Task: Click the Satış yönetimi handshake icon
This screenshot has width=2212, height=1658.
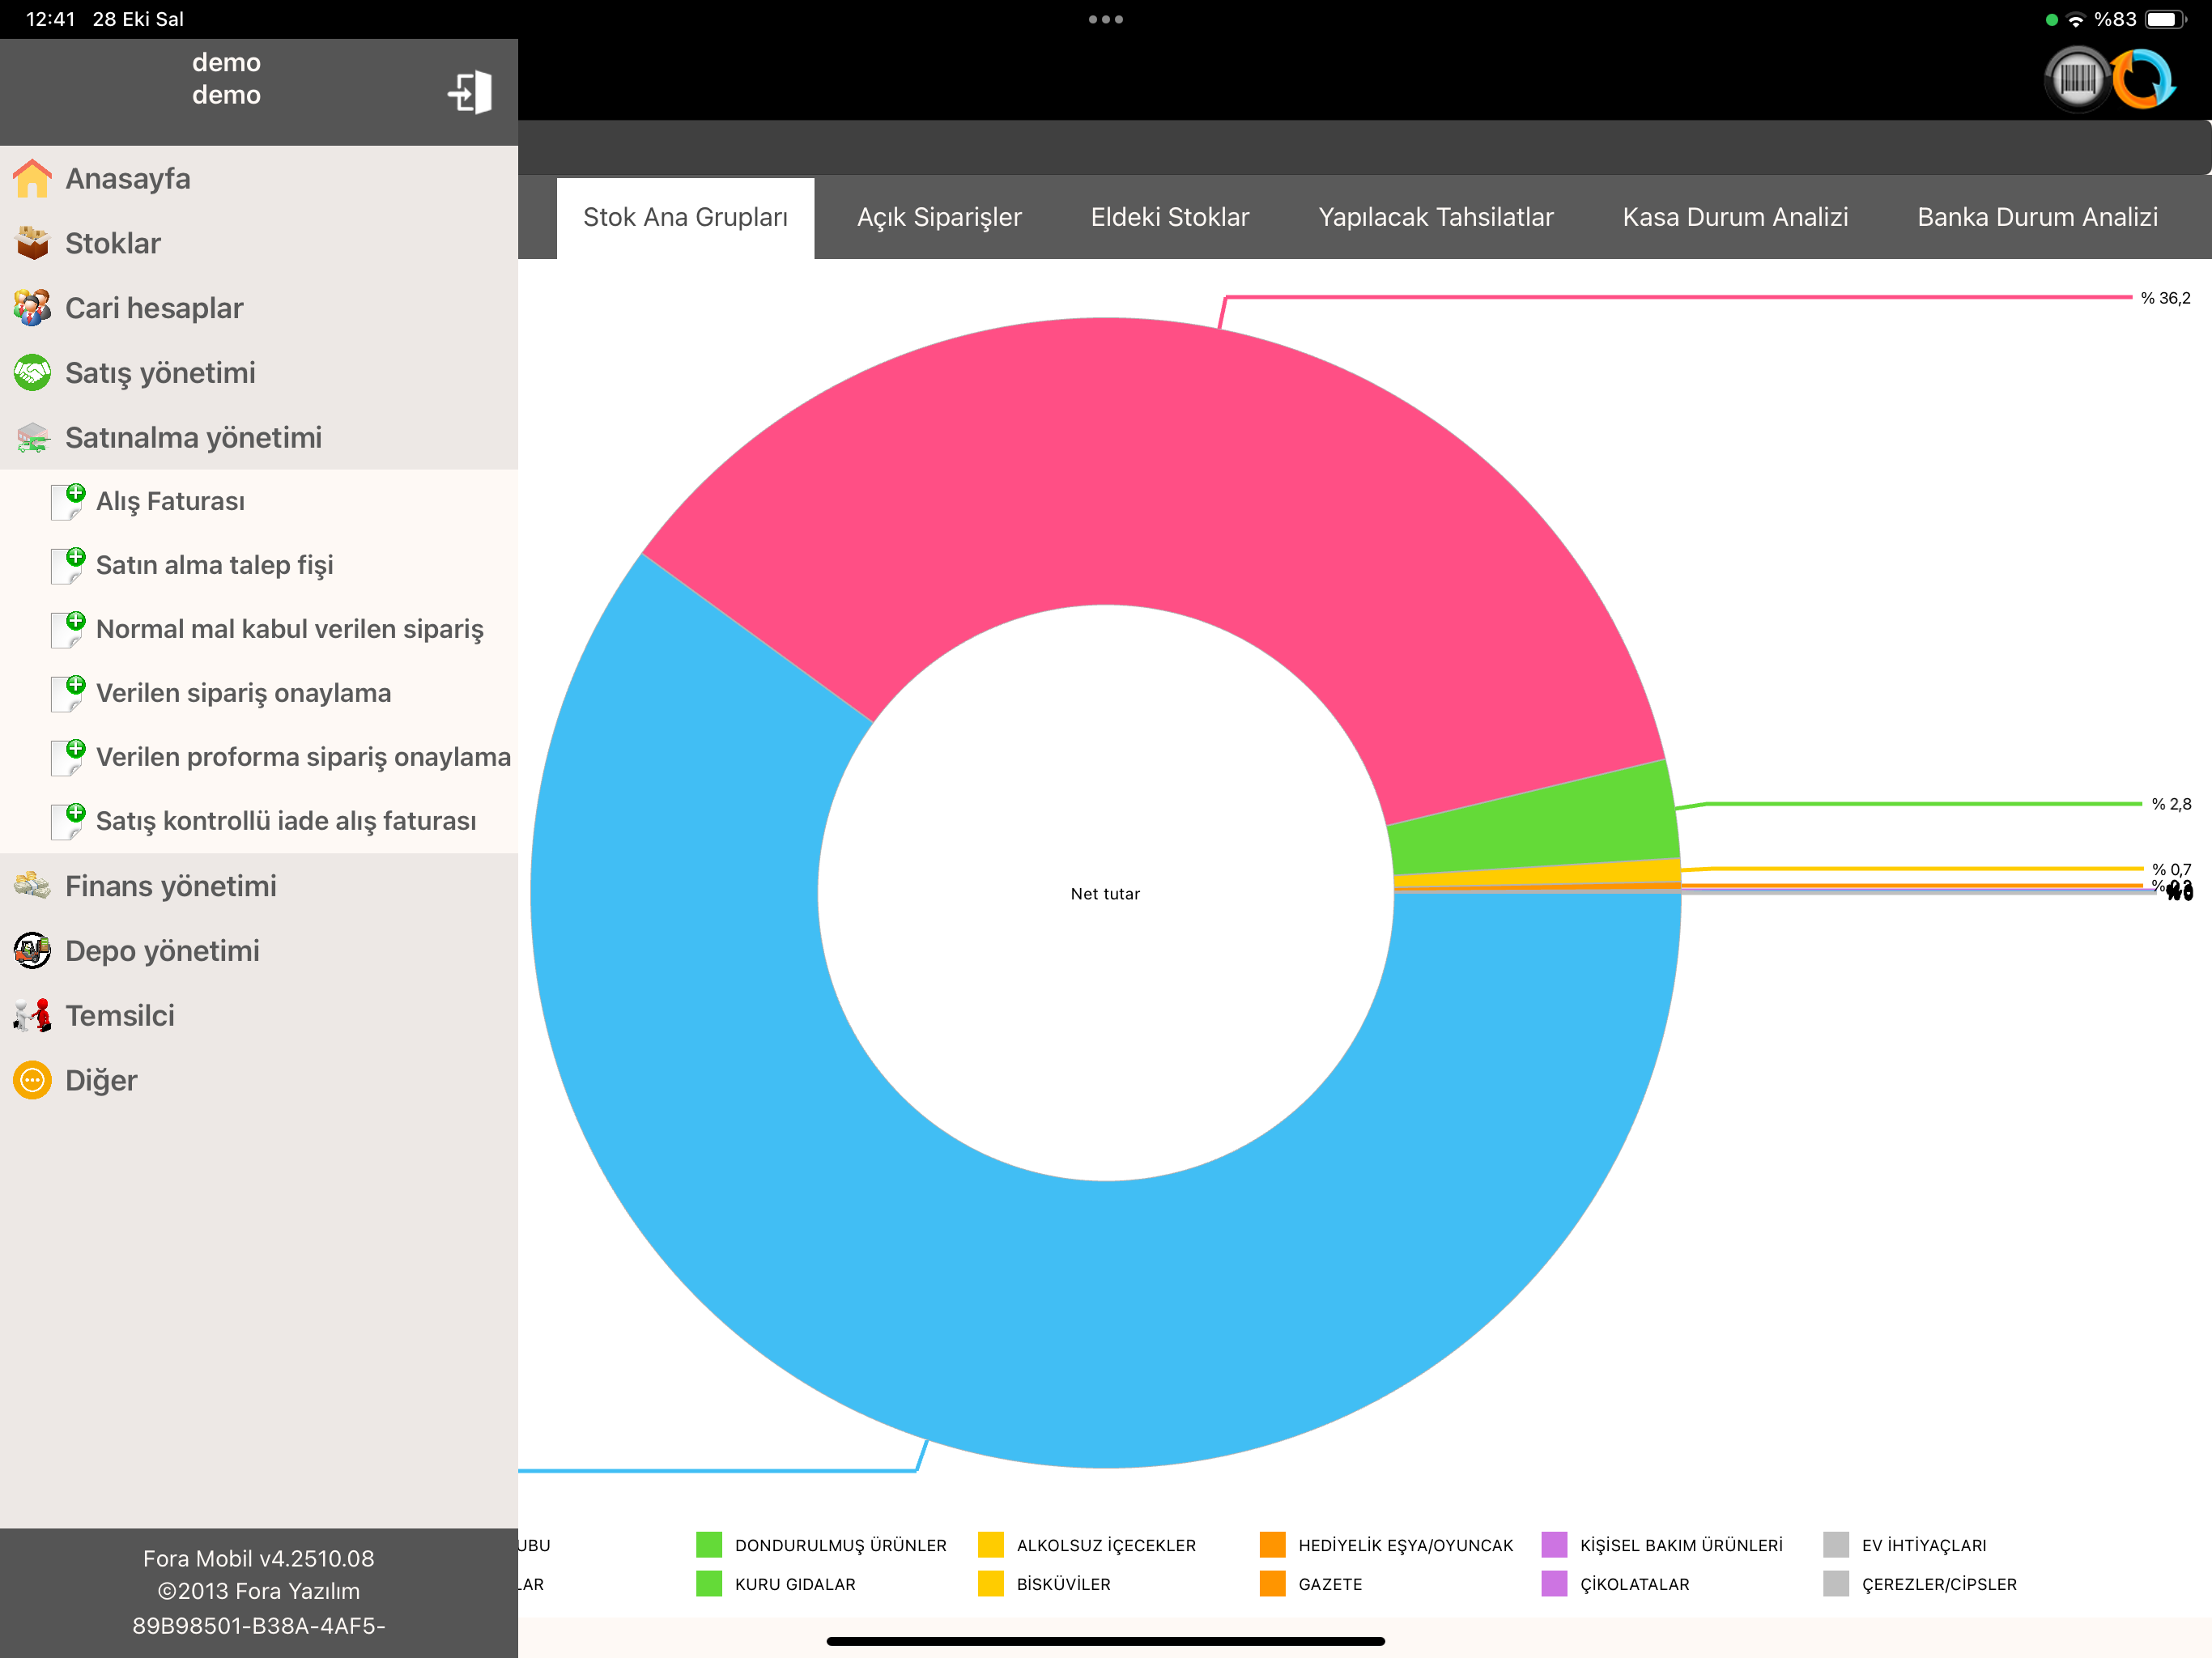Action: click(32, 372)
